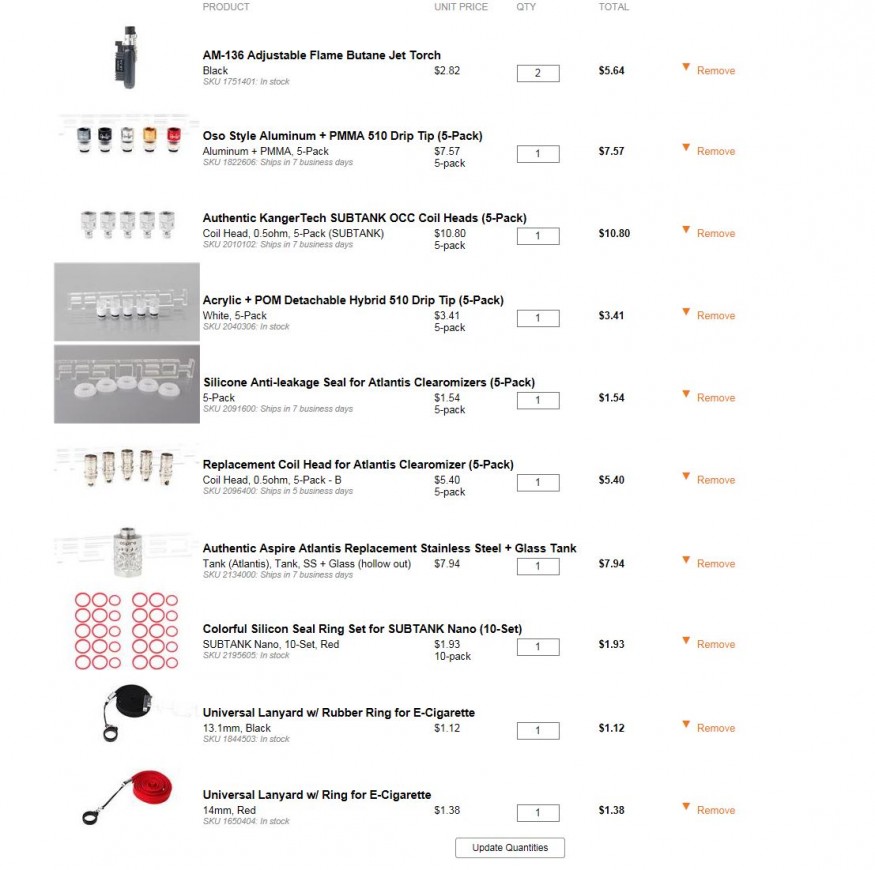Remove Colorful Silicon Seal Ring Set

(x=715, y=645)
